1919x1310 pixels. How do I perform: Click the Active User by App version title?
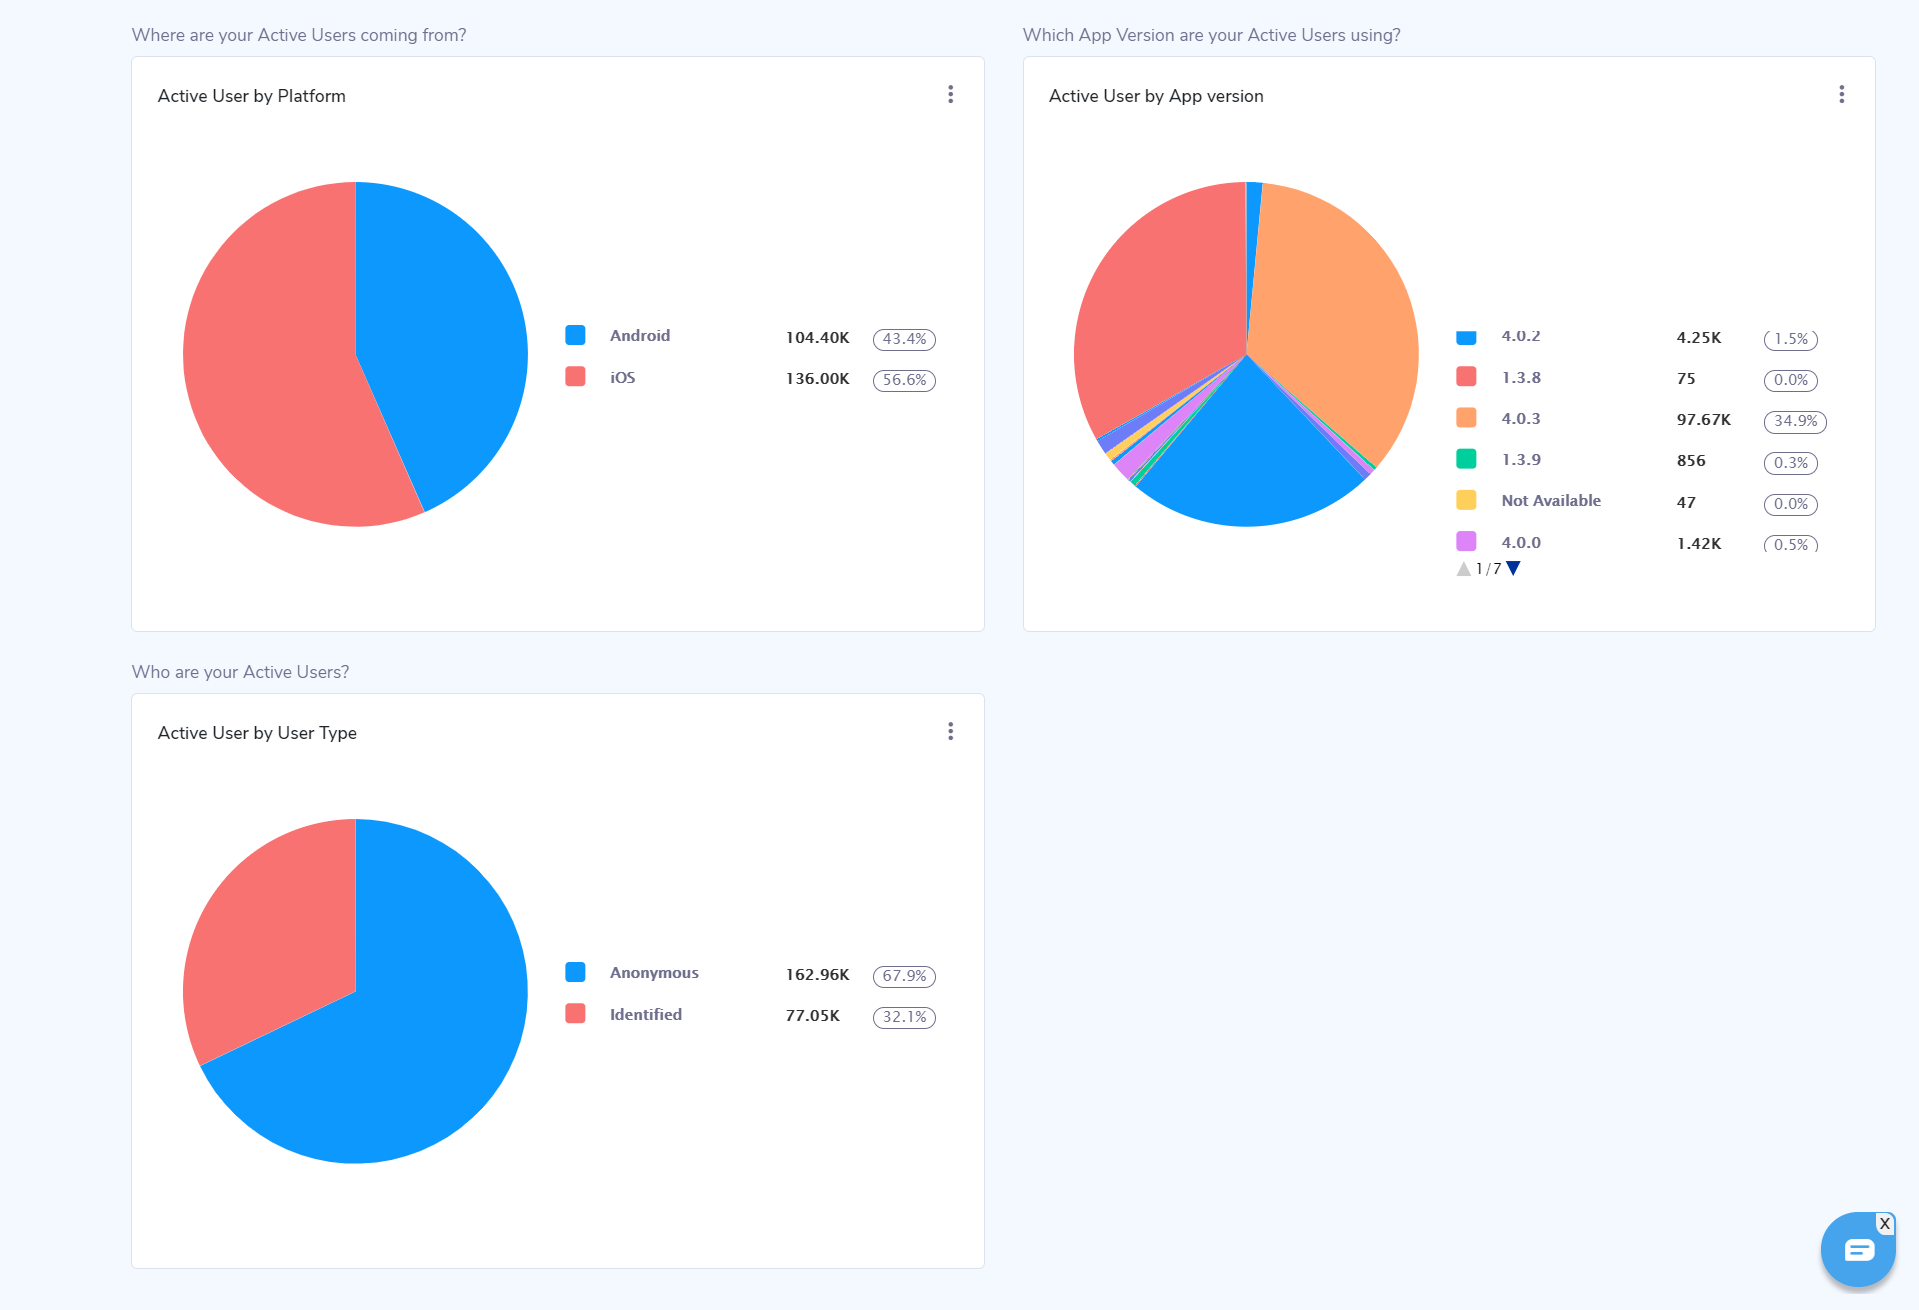pos(1156,96)
